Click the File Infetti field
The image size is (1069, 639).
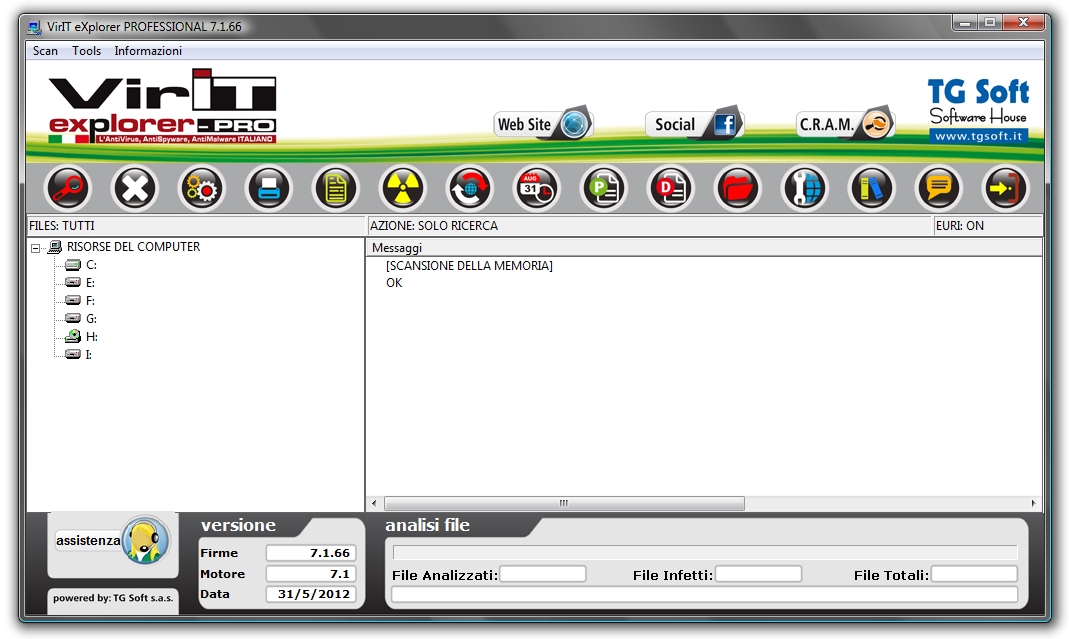click(x=758, y=574)
